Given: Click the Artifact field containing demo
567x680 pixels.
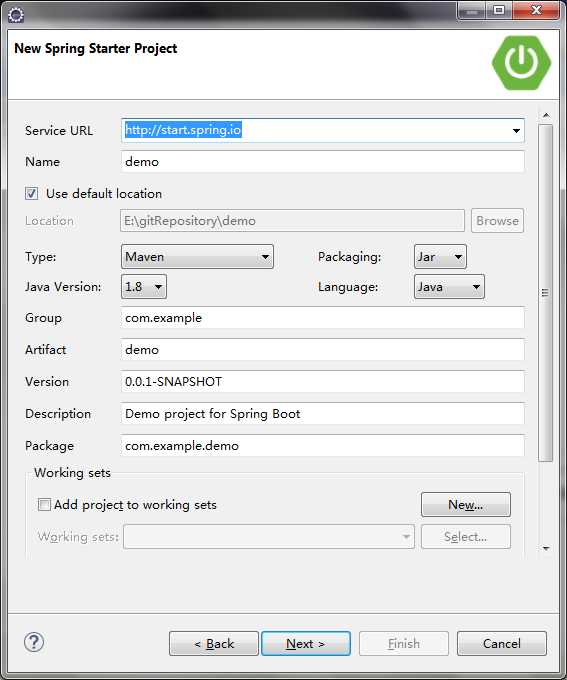Looking at the screenshot, I should point(323,350).
